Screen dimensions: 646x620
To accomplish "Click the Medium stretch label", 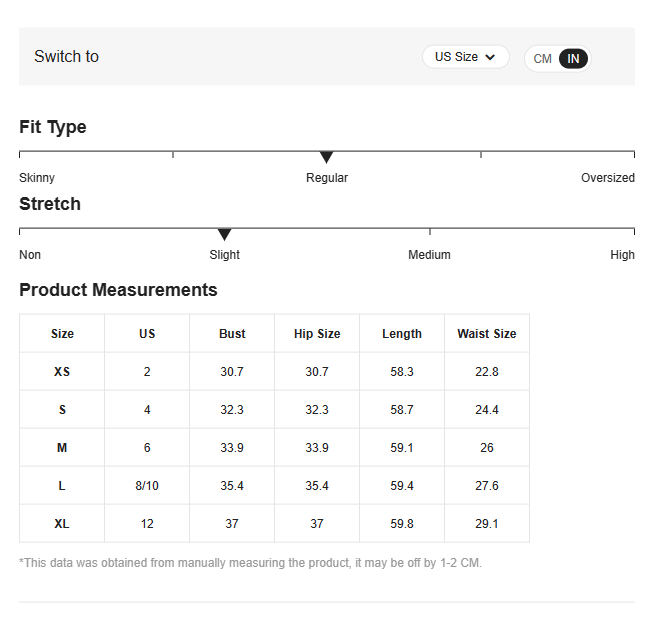I will click(429, 255).
